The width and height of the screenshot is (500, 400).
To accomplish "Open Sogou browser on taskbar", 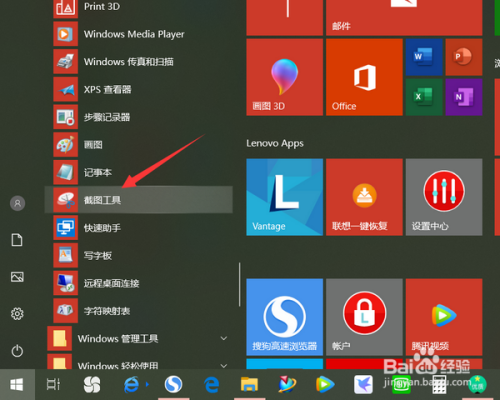I will point(173,384).
